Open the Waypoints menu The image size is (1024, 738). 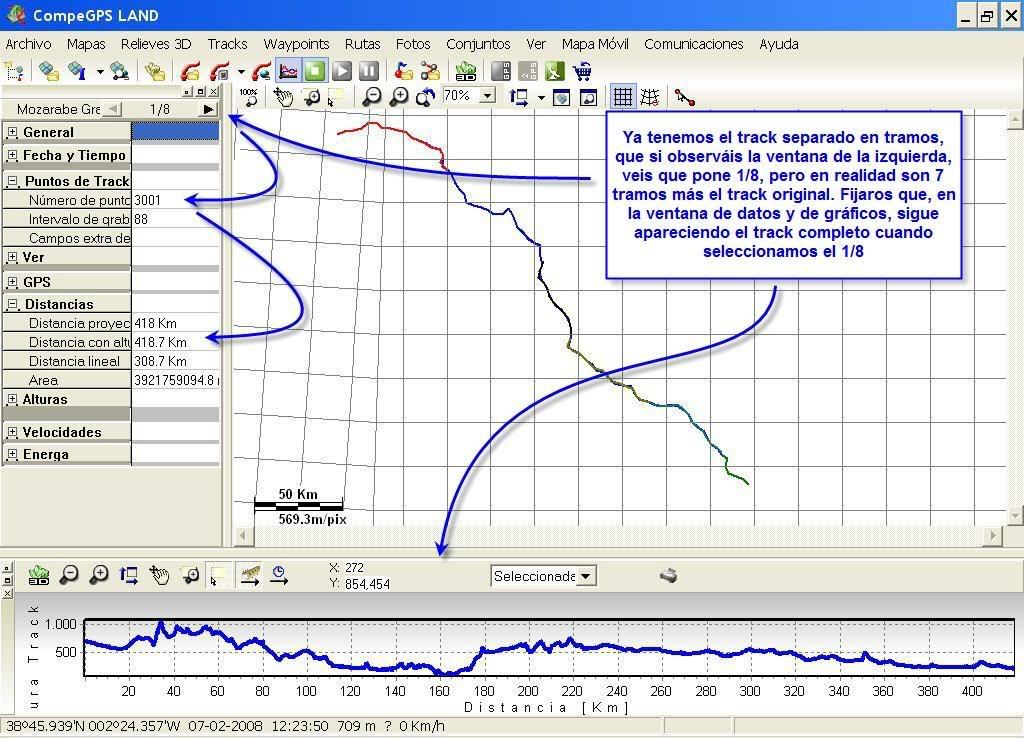click(296, 44)
